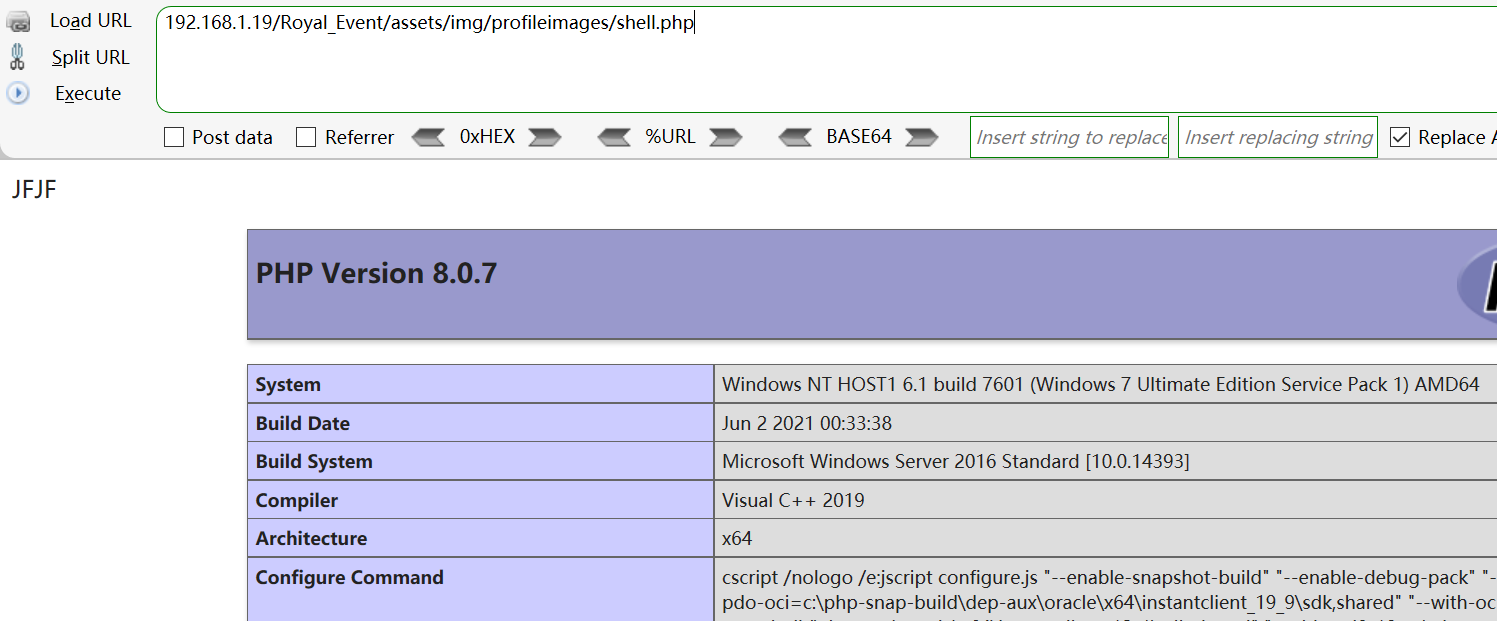Click the Load URL icon
1497x621 pixels.
19,21
